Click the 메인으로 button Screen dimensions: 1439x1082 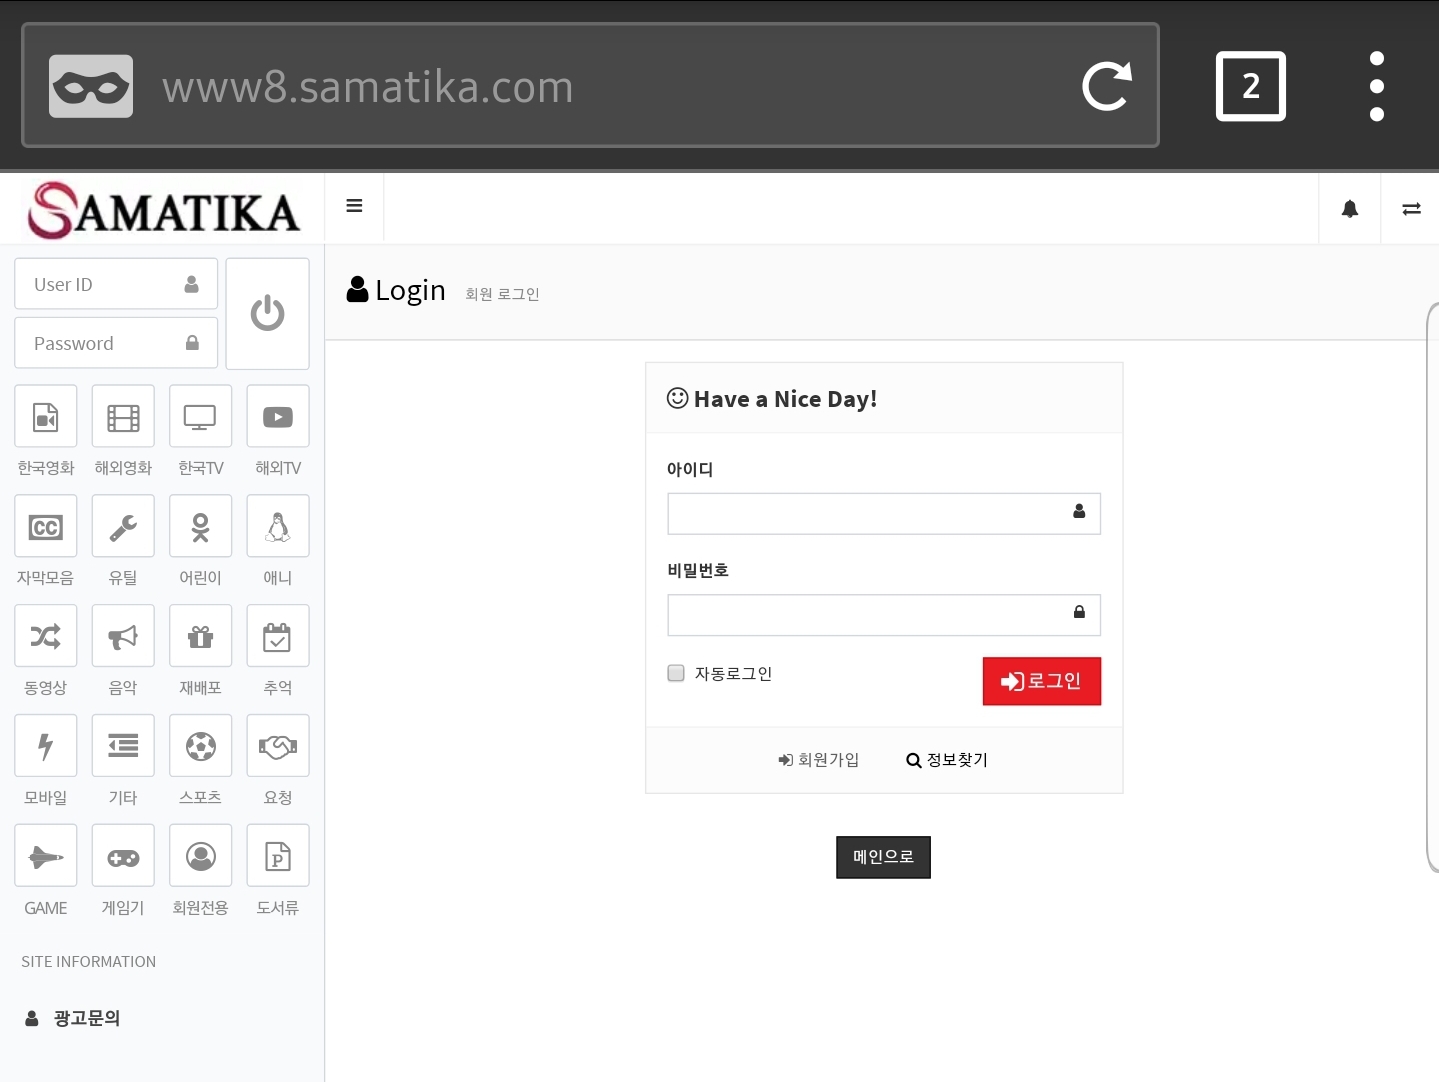click(x=883, y=857)
